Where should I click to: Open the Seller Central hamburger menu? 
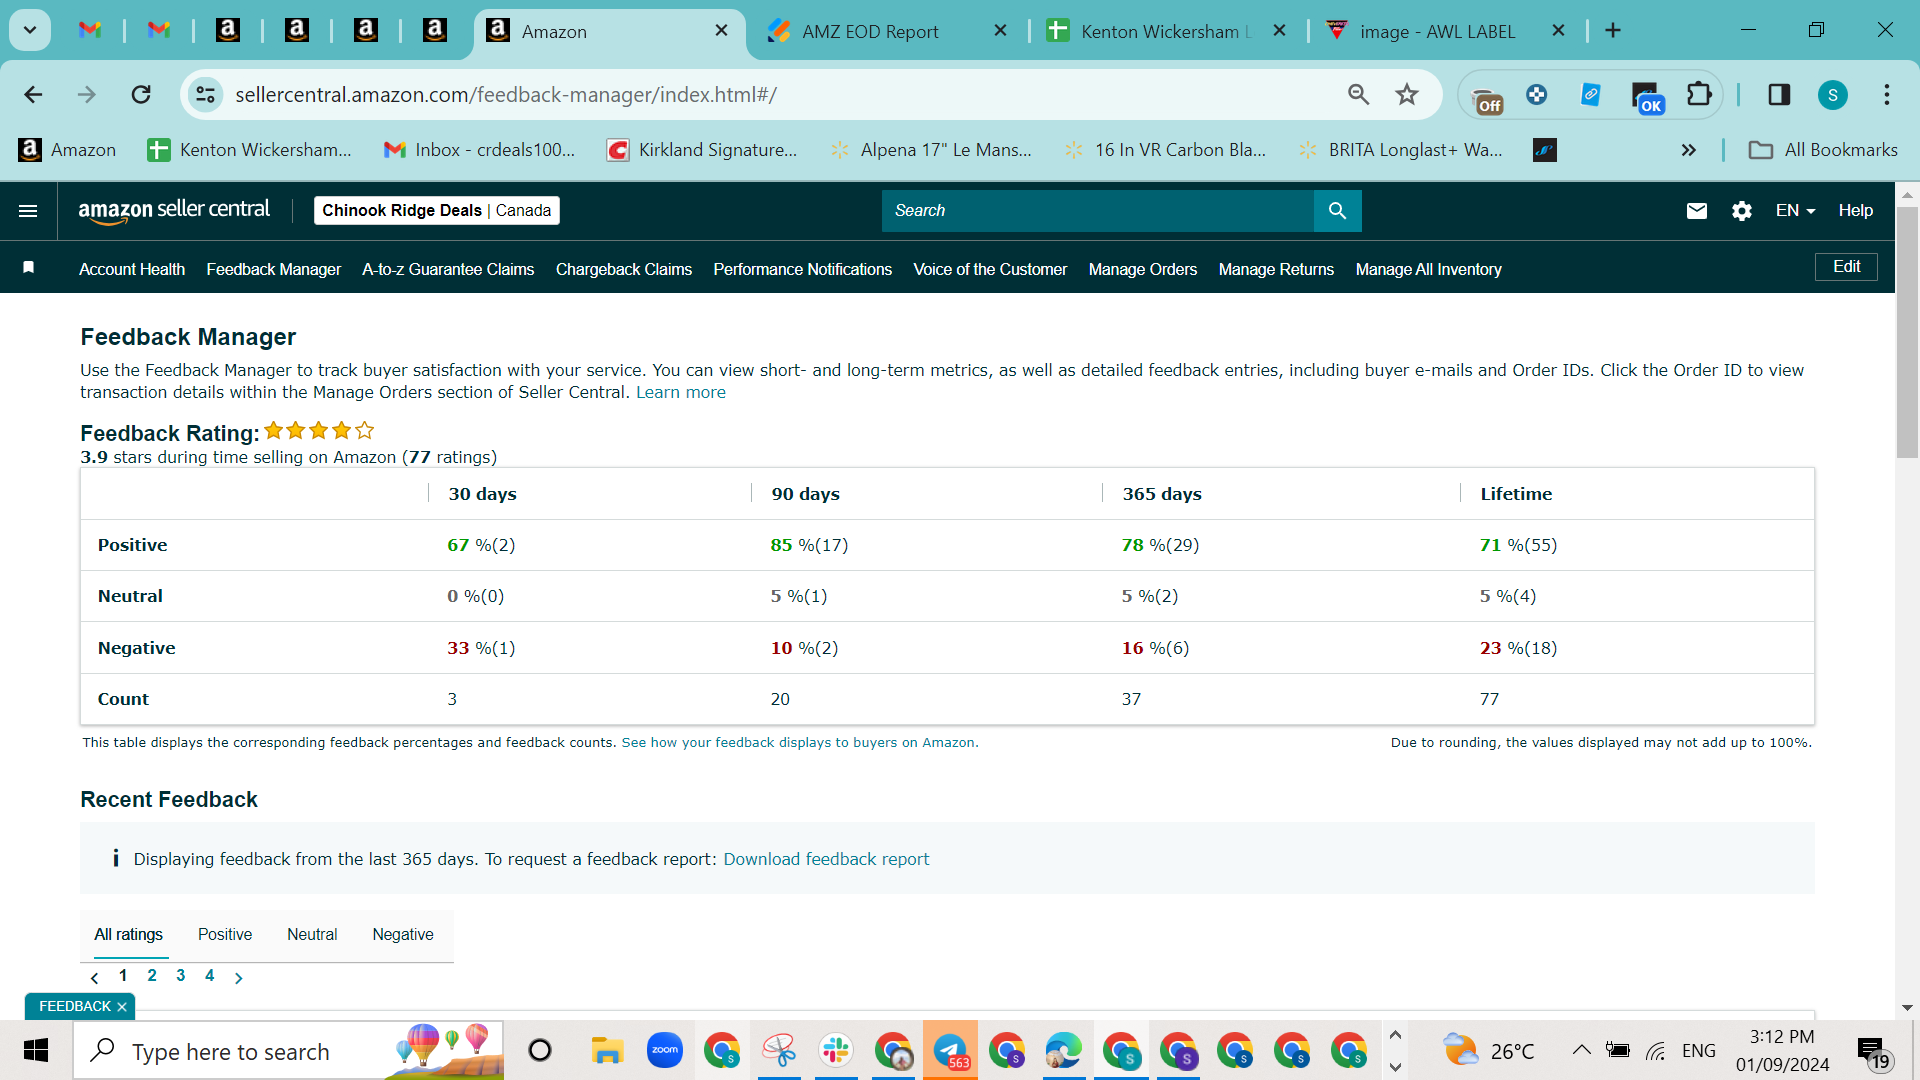click(28, 211)
